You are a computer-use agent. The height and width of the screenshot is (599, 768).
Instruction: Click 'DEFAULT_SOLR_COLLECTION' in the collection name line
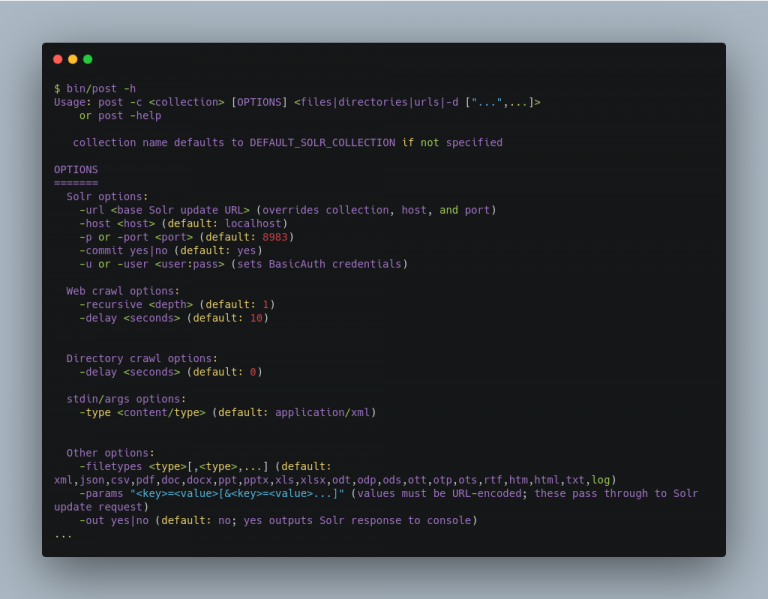[x=322, y=142]
